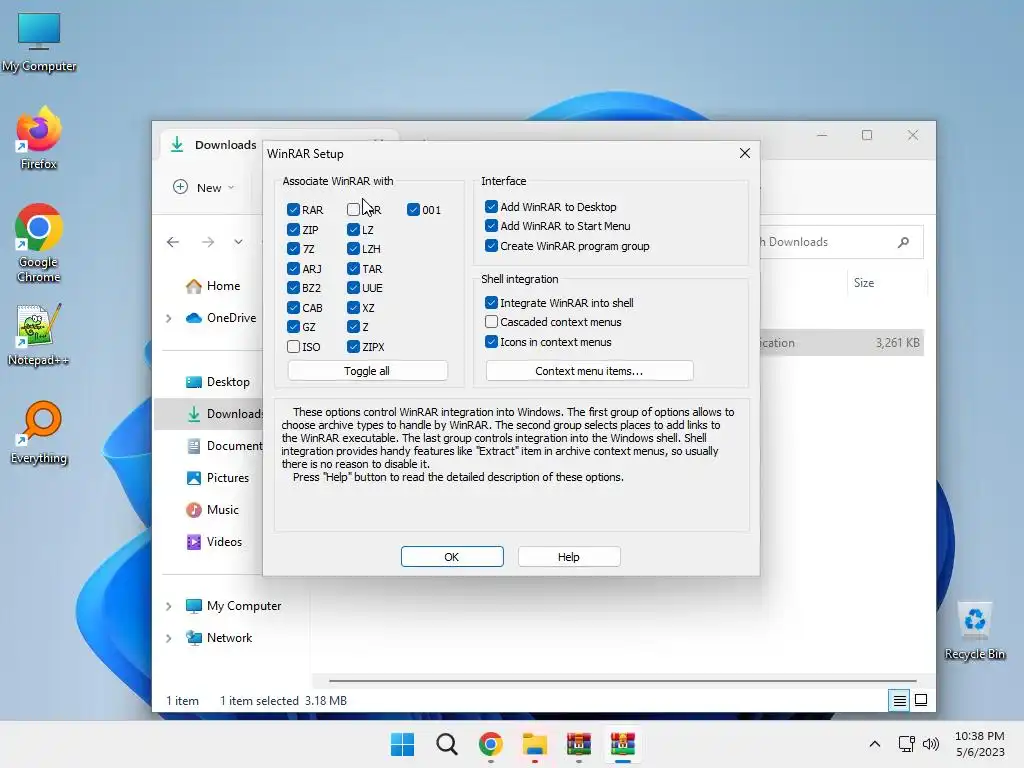Click the Toggle all button
1024x768 pixels.
pyautogui.click(x=367, y=371)
